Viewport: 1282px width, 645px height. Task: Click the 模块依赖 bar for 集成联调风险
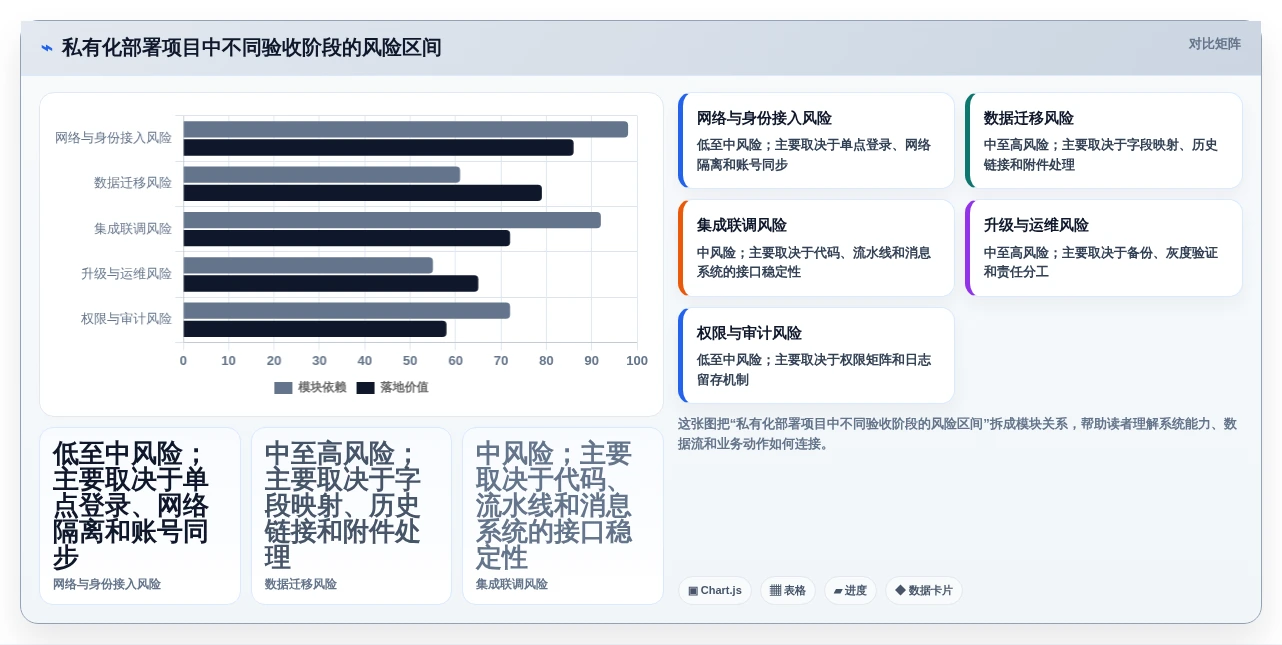pos(392,220)
